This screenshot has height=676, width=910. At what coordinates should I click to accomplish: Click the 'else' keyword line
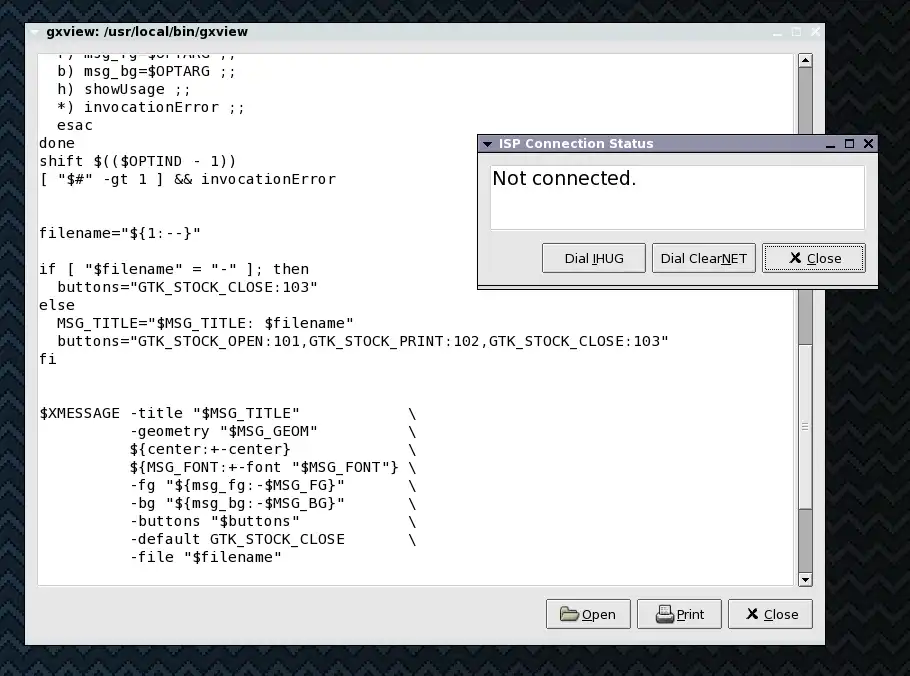[57, 305]
